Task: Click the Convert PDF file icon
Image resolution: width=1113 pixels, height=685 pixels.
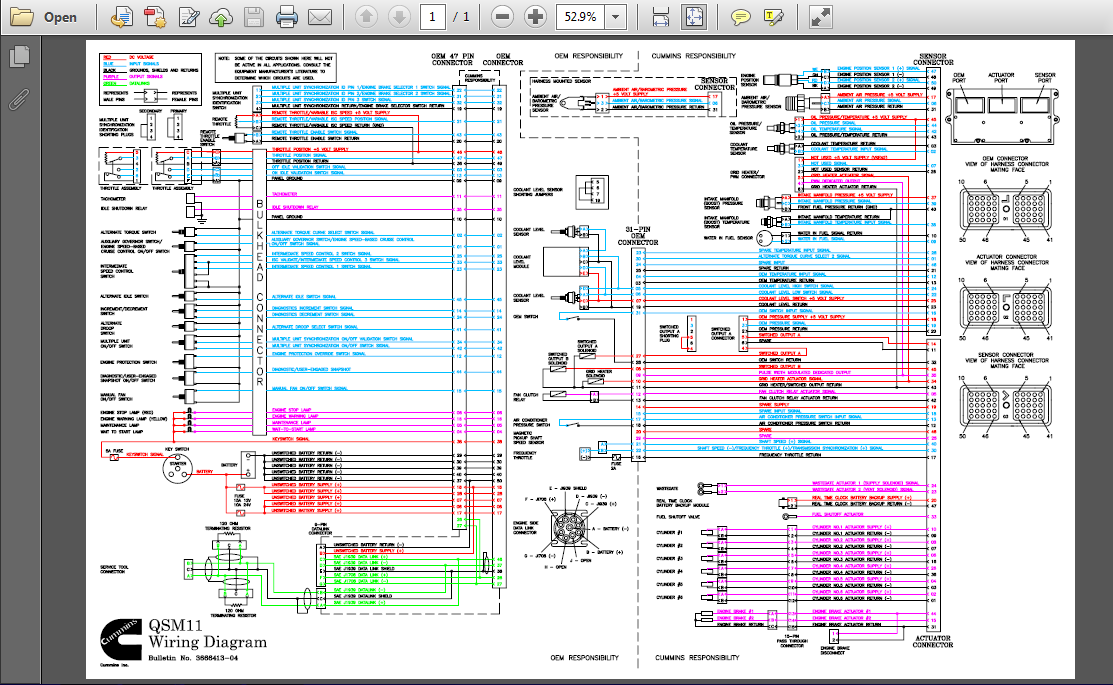Action: (155, 17)
